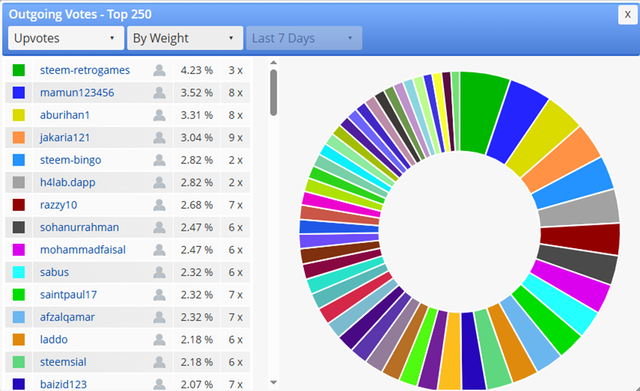Click person icon in steemsial row

point(159,362)
